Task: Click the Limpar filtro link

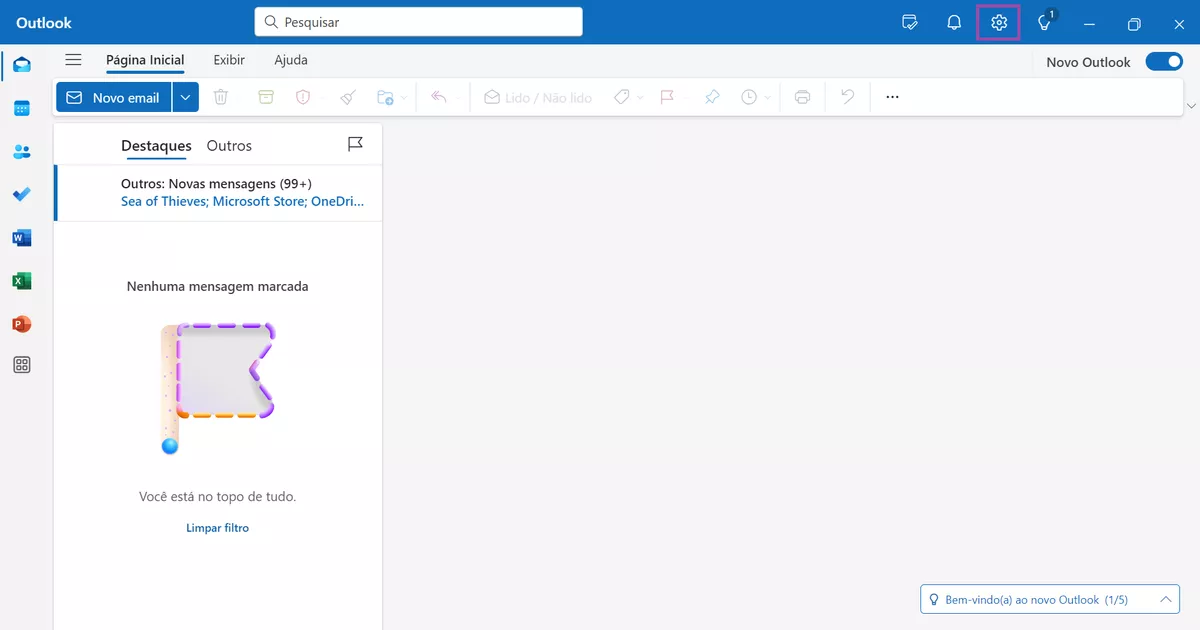Action: [x=217, y=527]
